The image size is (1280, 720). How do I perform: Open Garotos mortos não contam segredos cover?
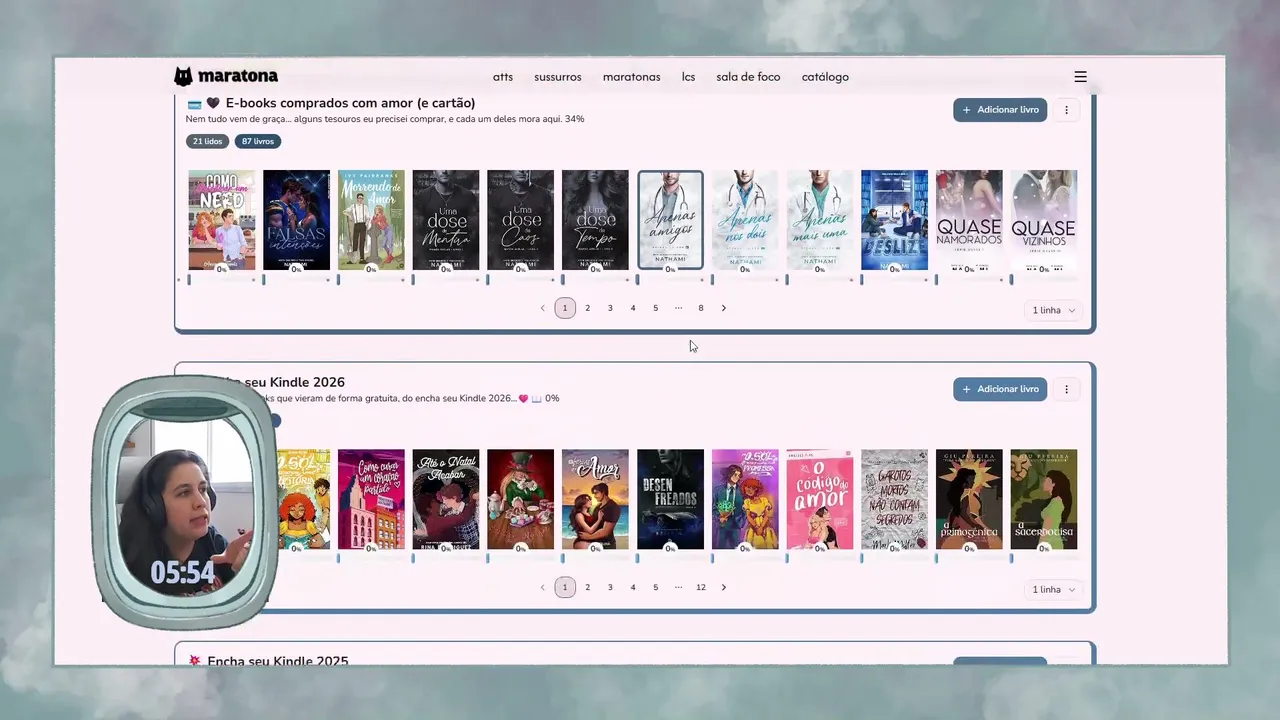[x=894, y=499]
